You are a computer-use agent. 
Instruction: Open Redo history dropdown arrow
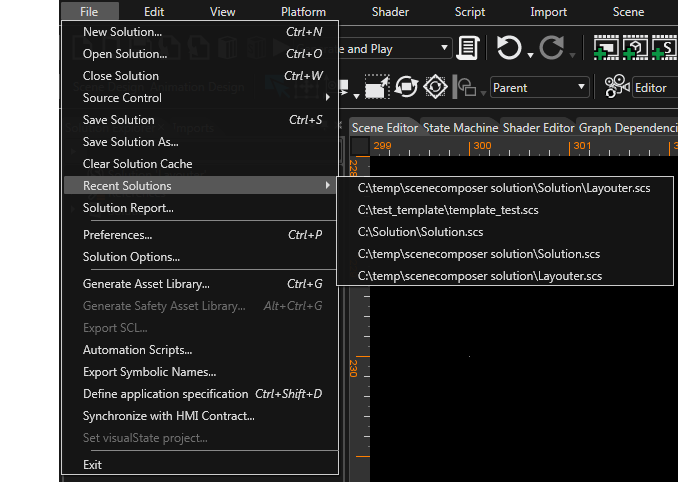coord(572,55)
